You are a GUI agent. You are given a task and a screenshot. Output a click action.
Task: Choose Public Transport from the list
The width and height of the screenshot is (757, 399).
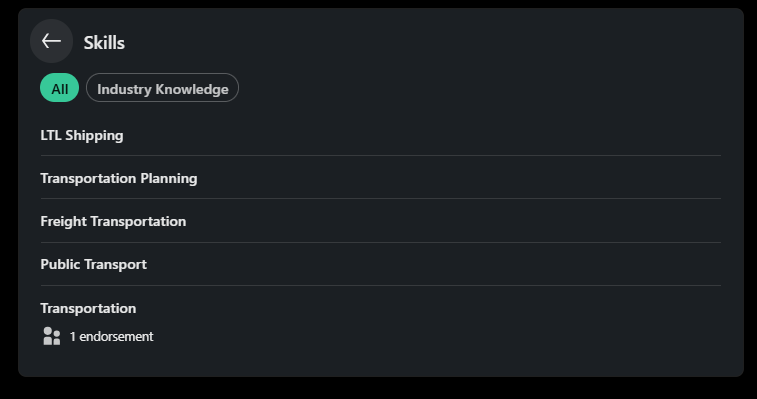93,264
